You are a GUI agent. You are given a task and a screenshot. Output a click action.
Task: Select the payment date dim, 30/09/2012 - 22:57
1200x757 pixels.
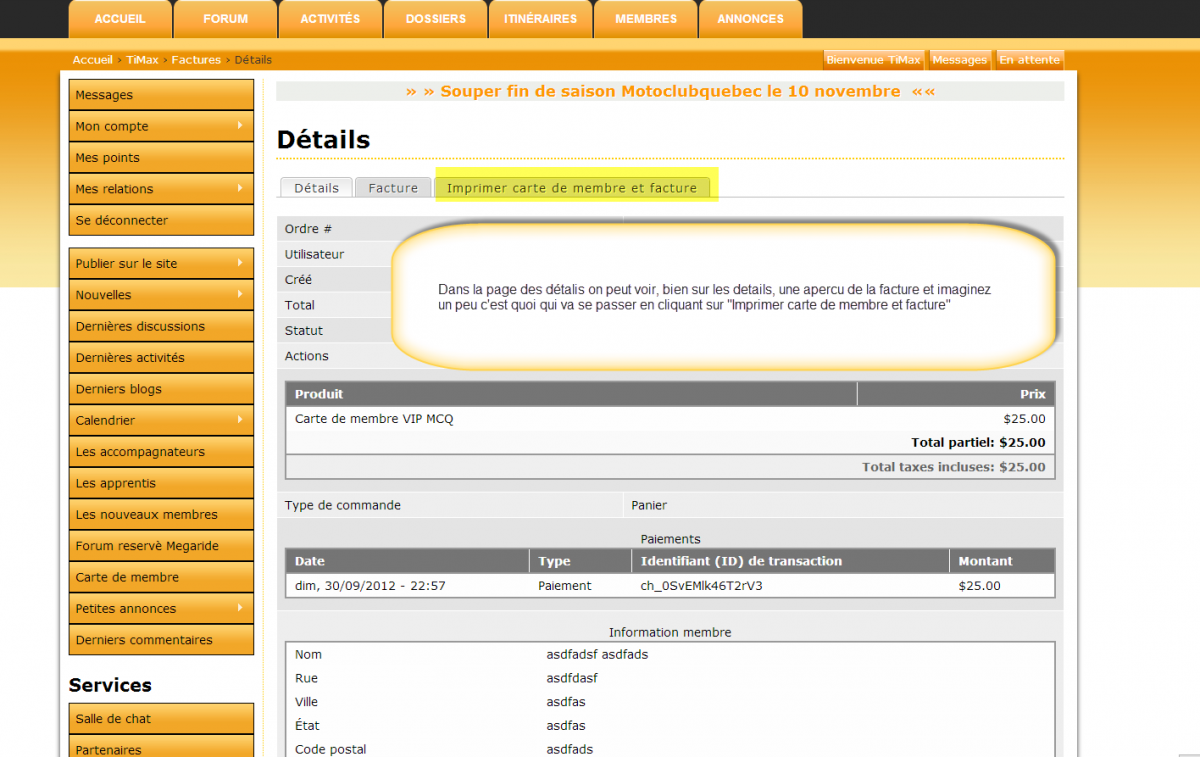370,586
